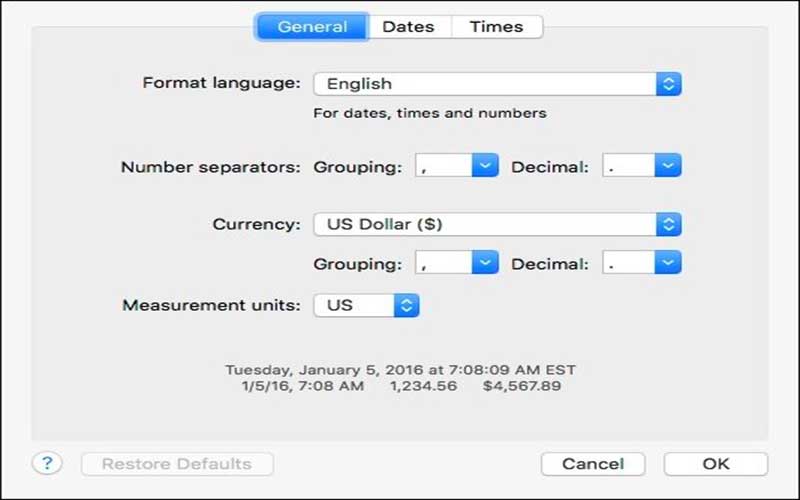The image size is (800, 500).
Task: Open the Format language dropdown showing English
Action: tap(497, 84)
